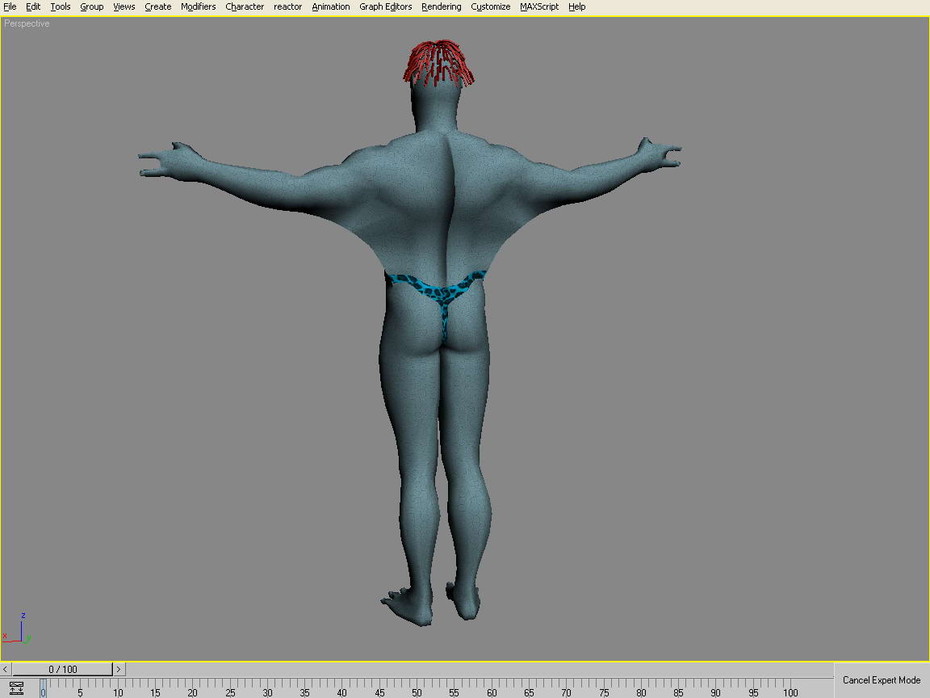Viewport: 930px width, 698px height.
Task: Click the XYZ axis tripod in the viewport corner
Action: (x=17, y=630)
